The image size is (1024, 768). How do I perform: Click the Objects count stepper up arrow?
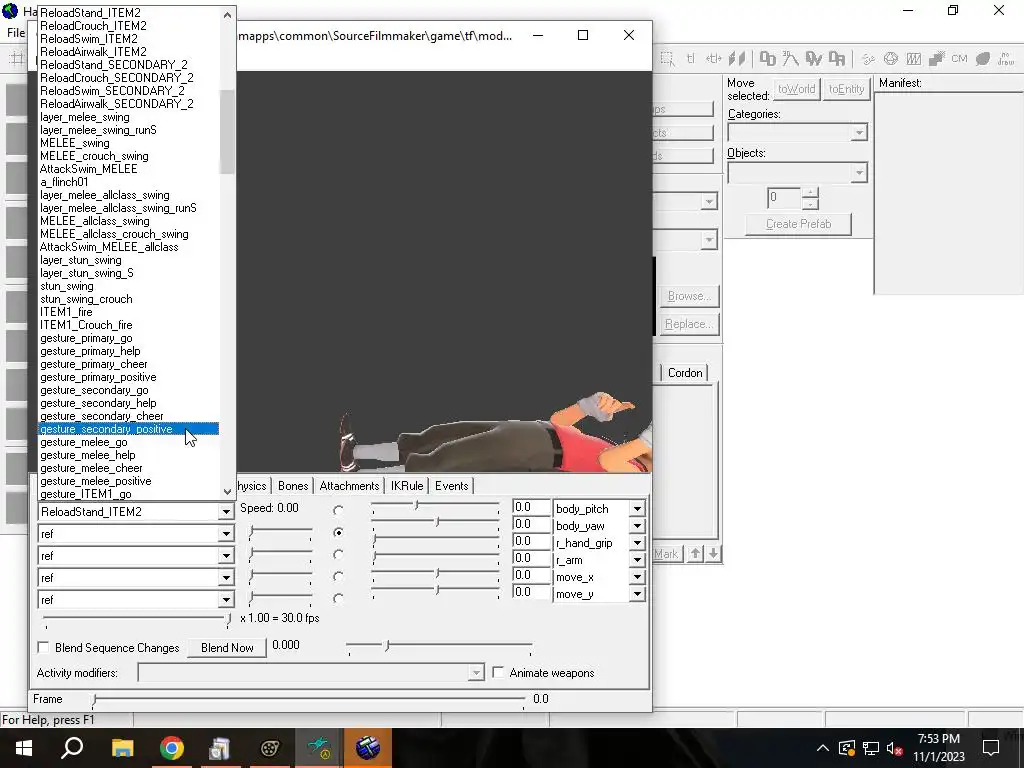[810, 193]
